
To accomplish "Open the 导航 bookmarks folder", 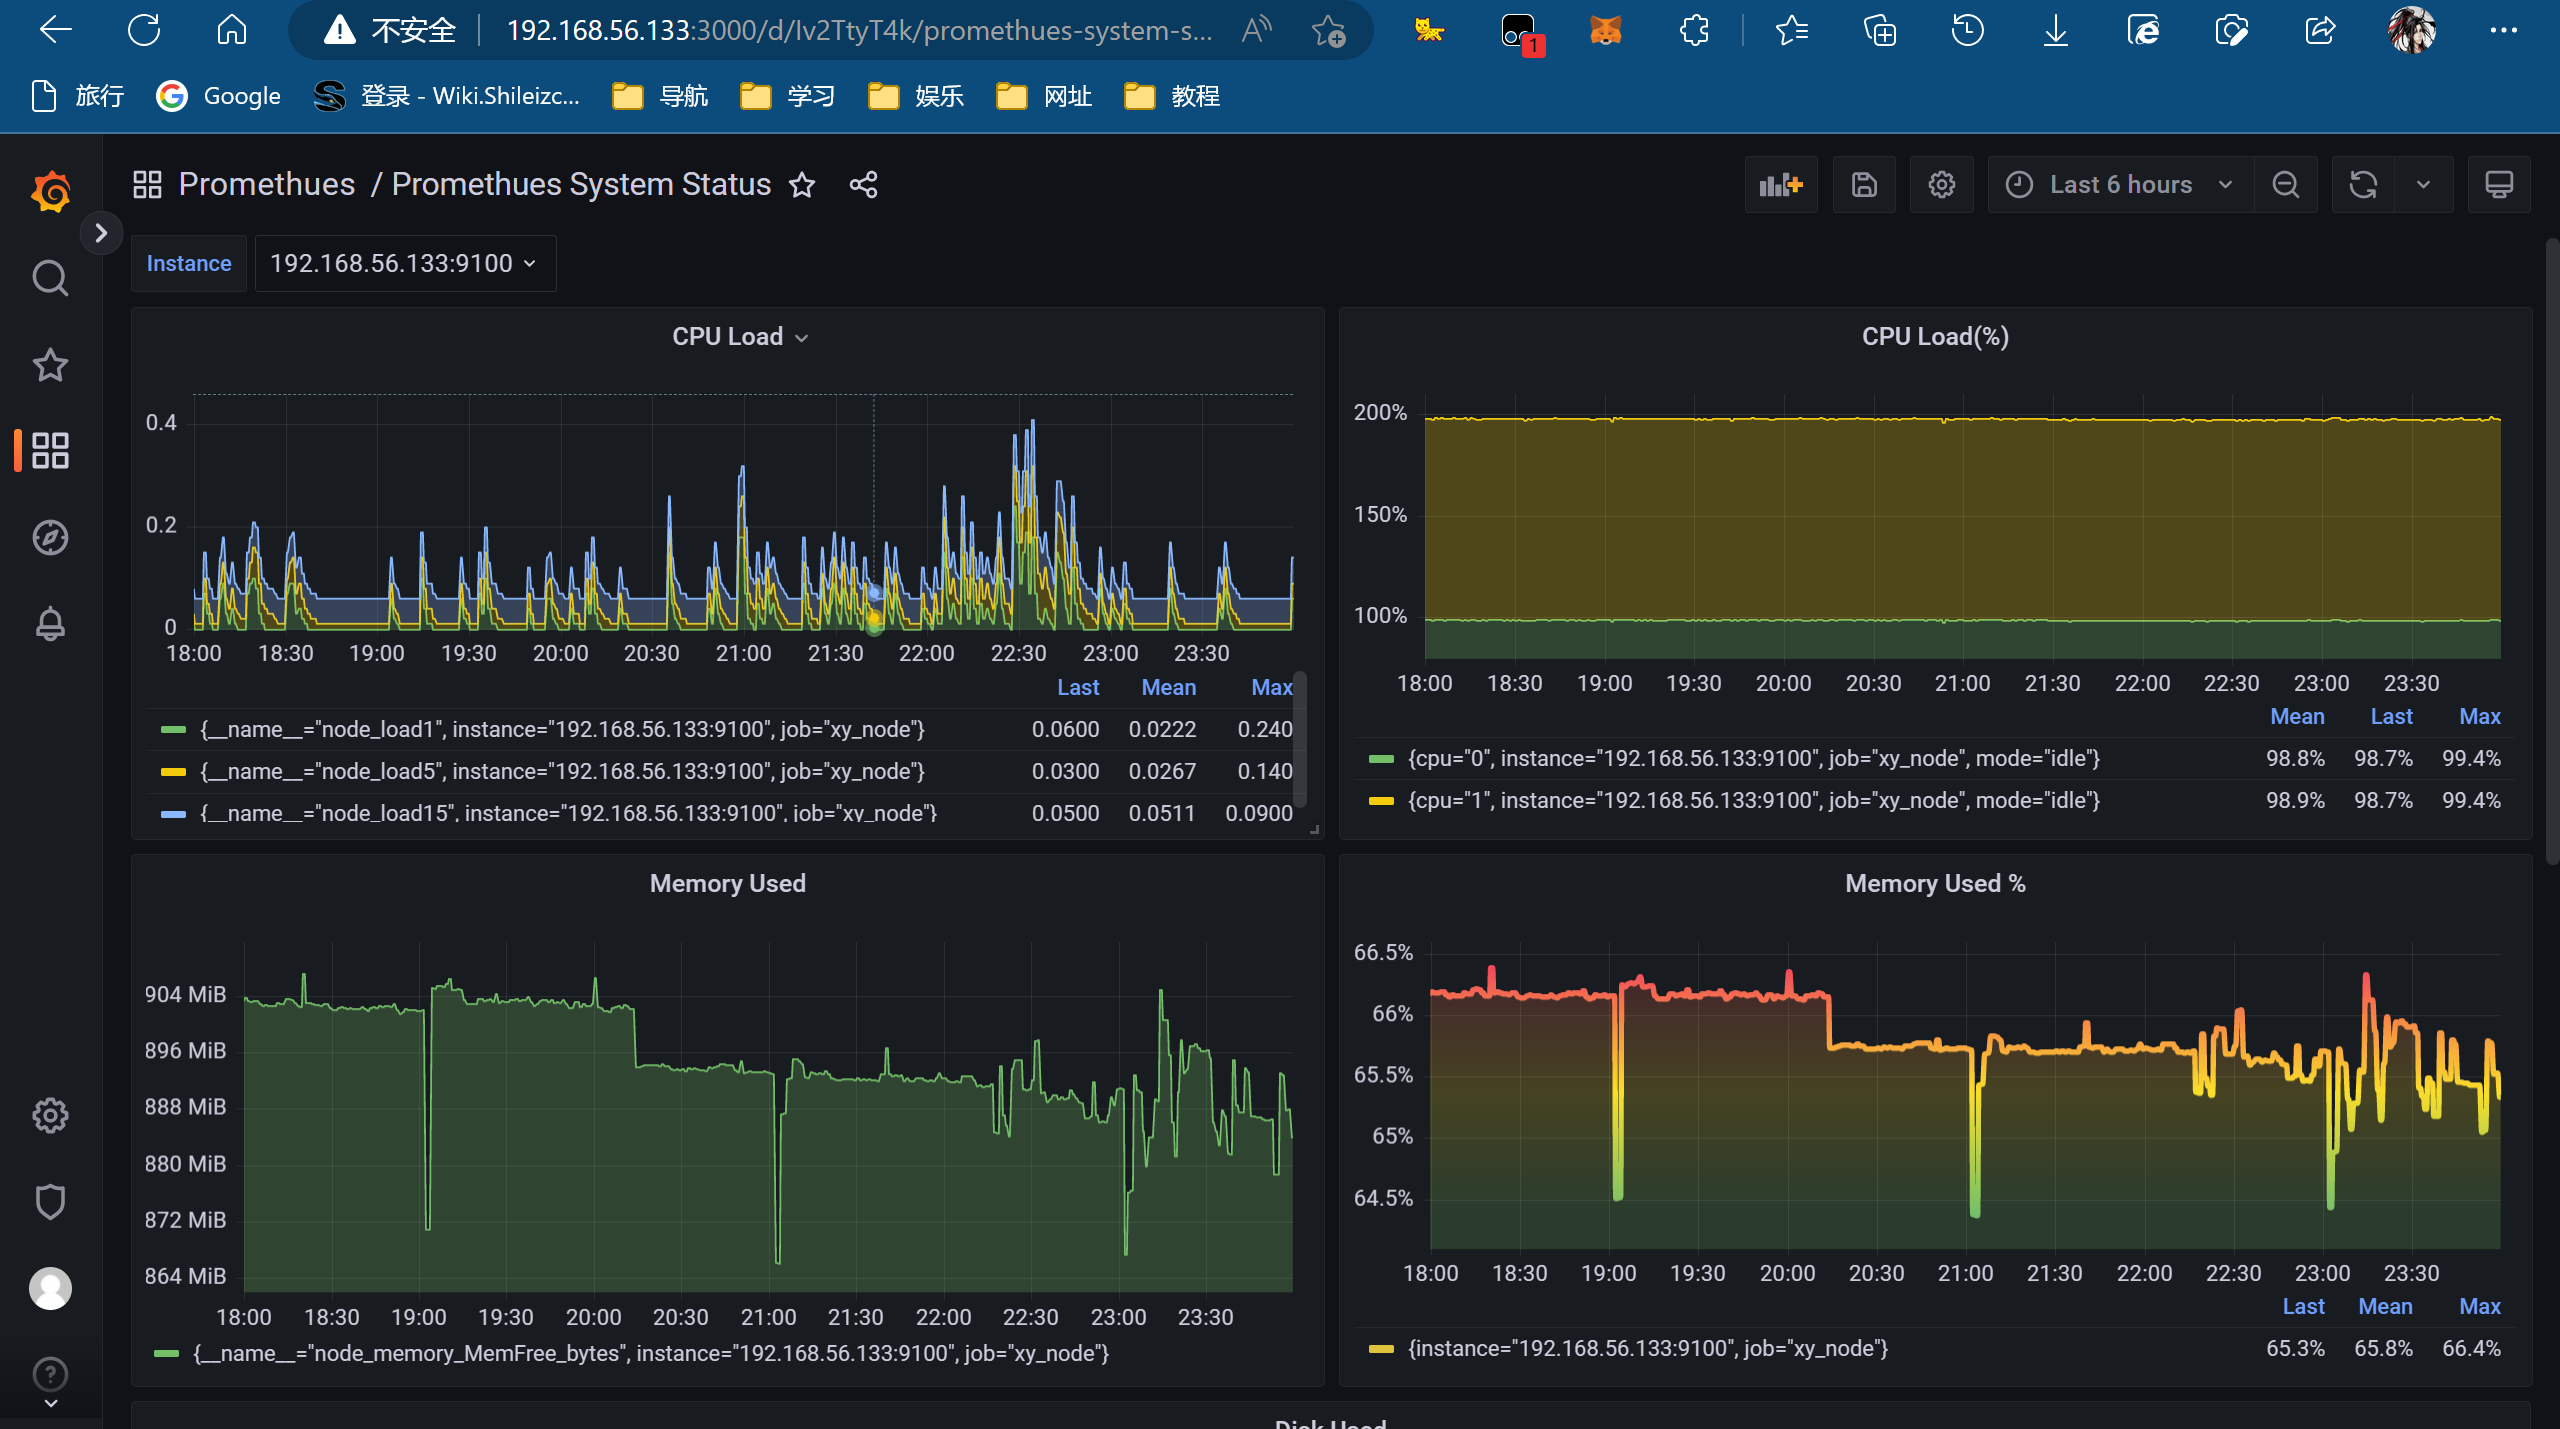I will pyautogui.click(x=660, y=96).
